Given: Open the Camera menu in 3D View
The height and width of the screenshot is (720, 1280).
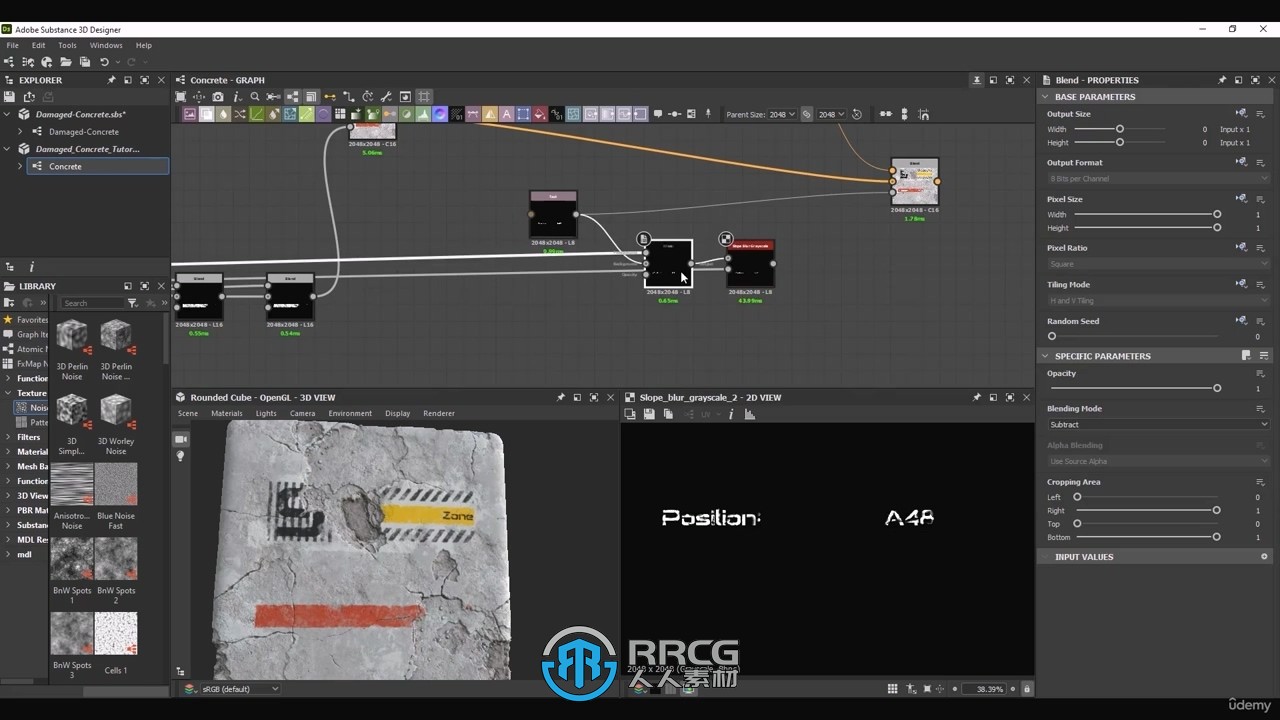Looking at the screenshot, I should point(303,413).
